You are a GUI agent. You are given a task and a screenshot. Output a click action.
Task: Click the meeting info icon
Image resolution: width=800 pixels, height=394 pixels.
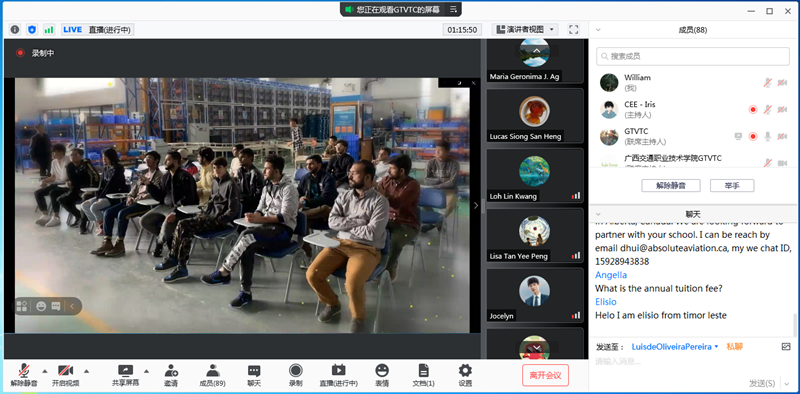15,30
